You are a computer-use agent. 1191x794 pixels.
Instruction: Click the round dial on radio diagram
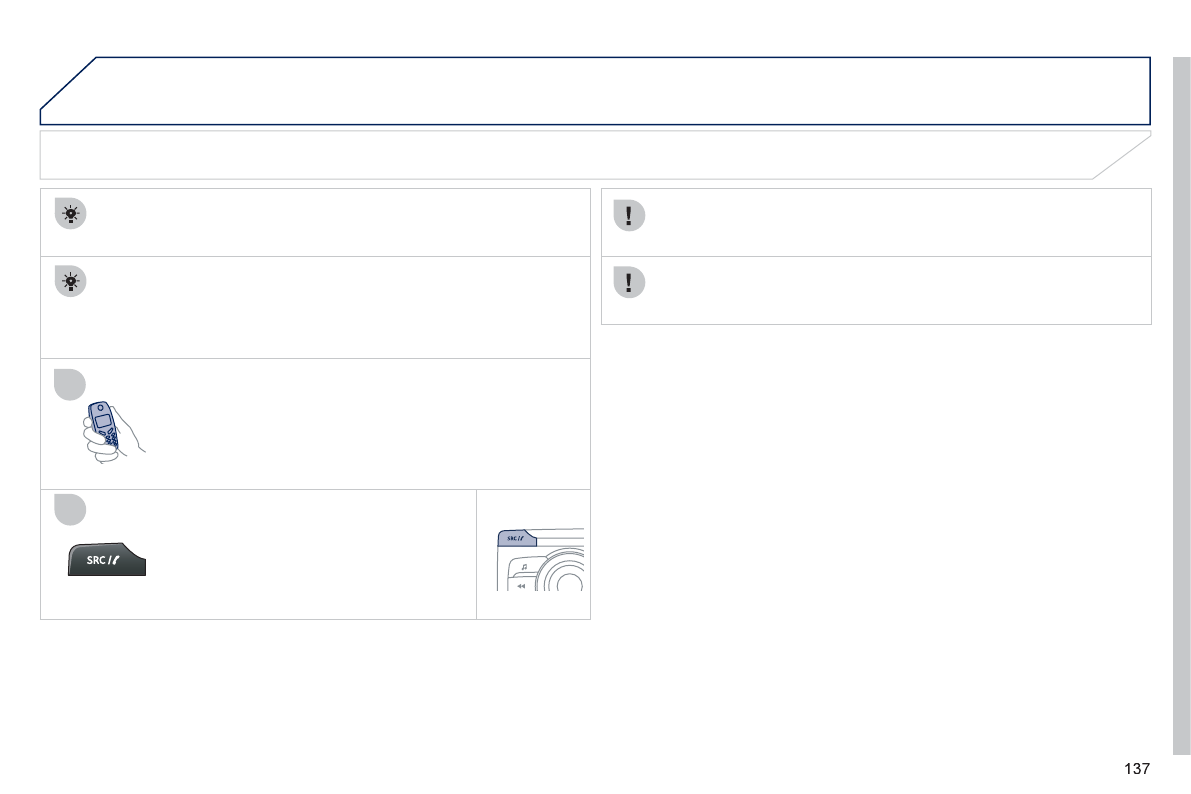(x=565, y=582)
